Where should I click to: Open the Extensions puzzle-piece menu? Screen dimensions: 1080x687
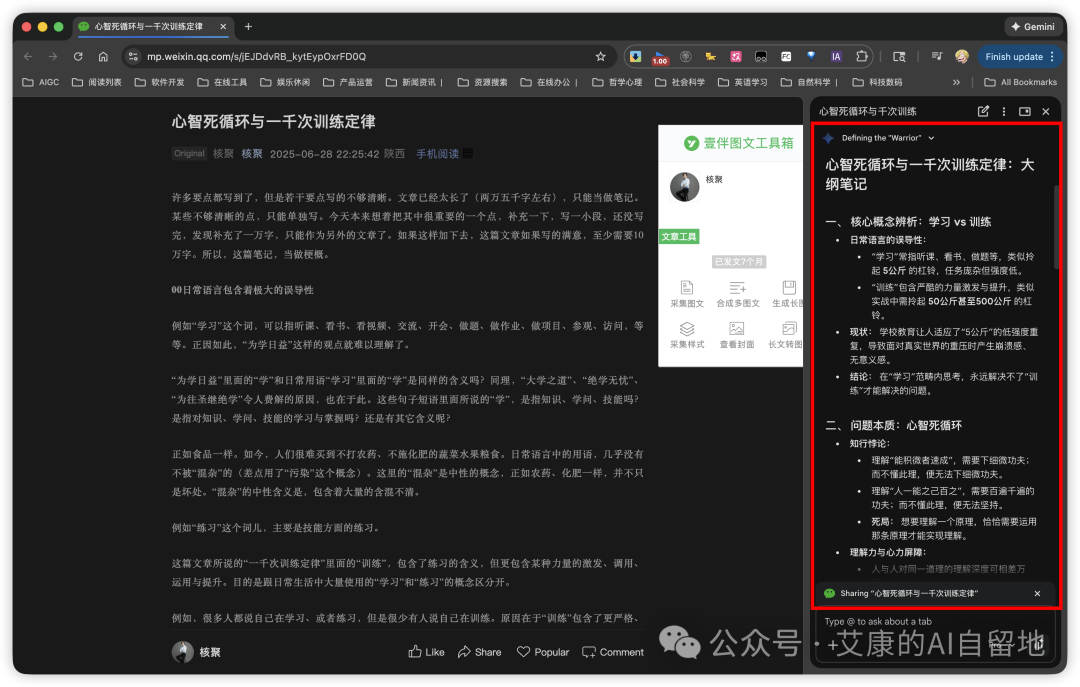point(861,57)
